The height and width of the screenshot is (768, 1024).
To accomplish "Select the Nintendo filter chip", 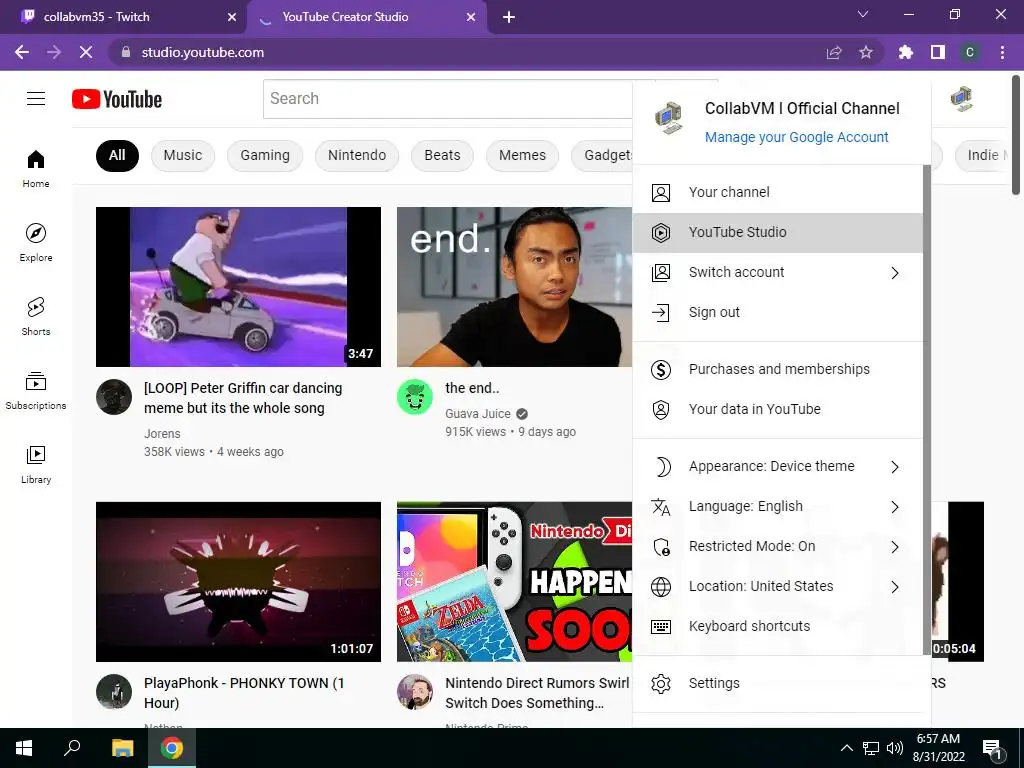I will [357, 155].
